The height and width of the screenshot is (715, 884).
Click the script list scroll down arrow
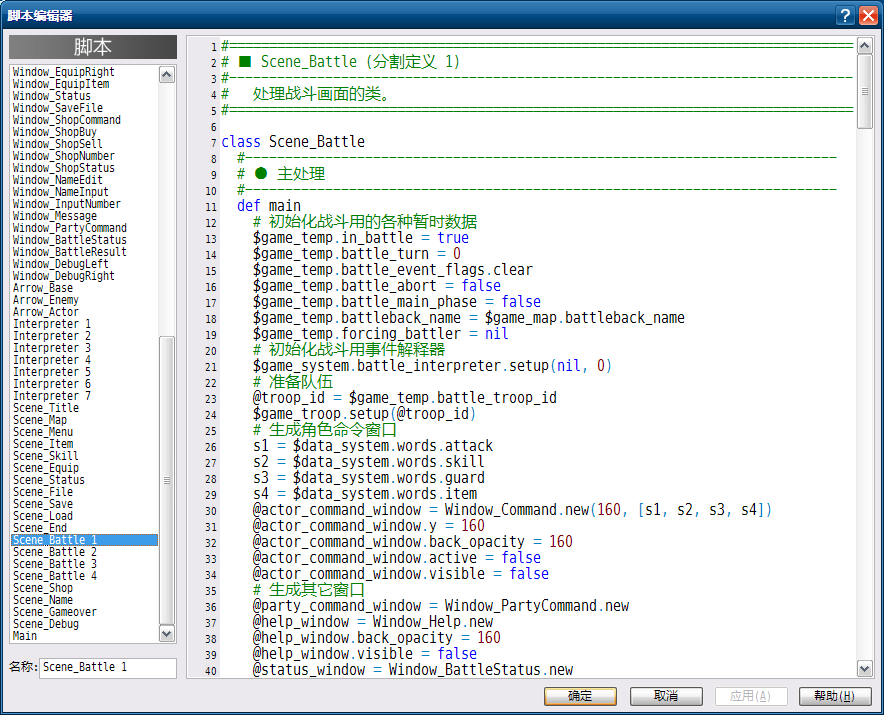pos(166,634)
